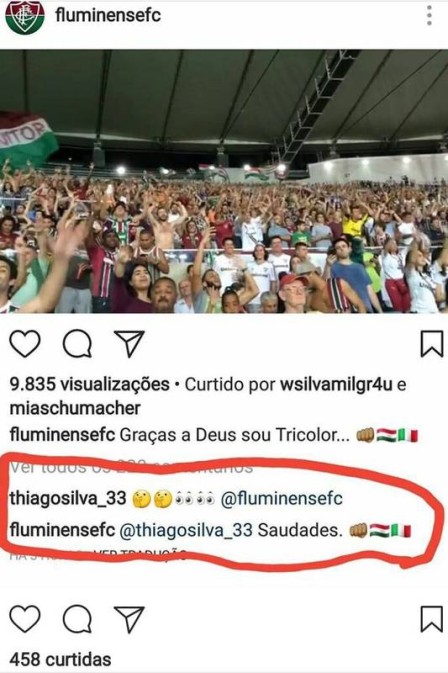
Task: Expand all comments via Ver todos link
Action: coord(131,467)
